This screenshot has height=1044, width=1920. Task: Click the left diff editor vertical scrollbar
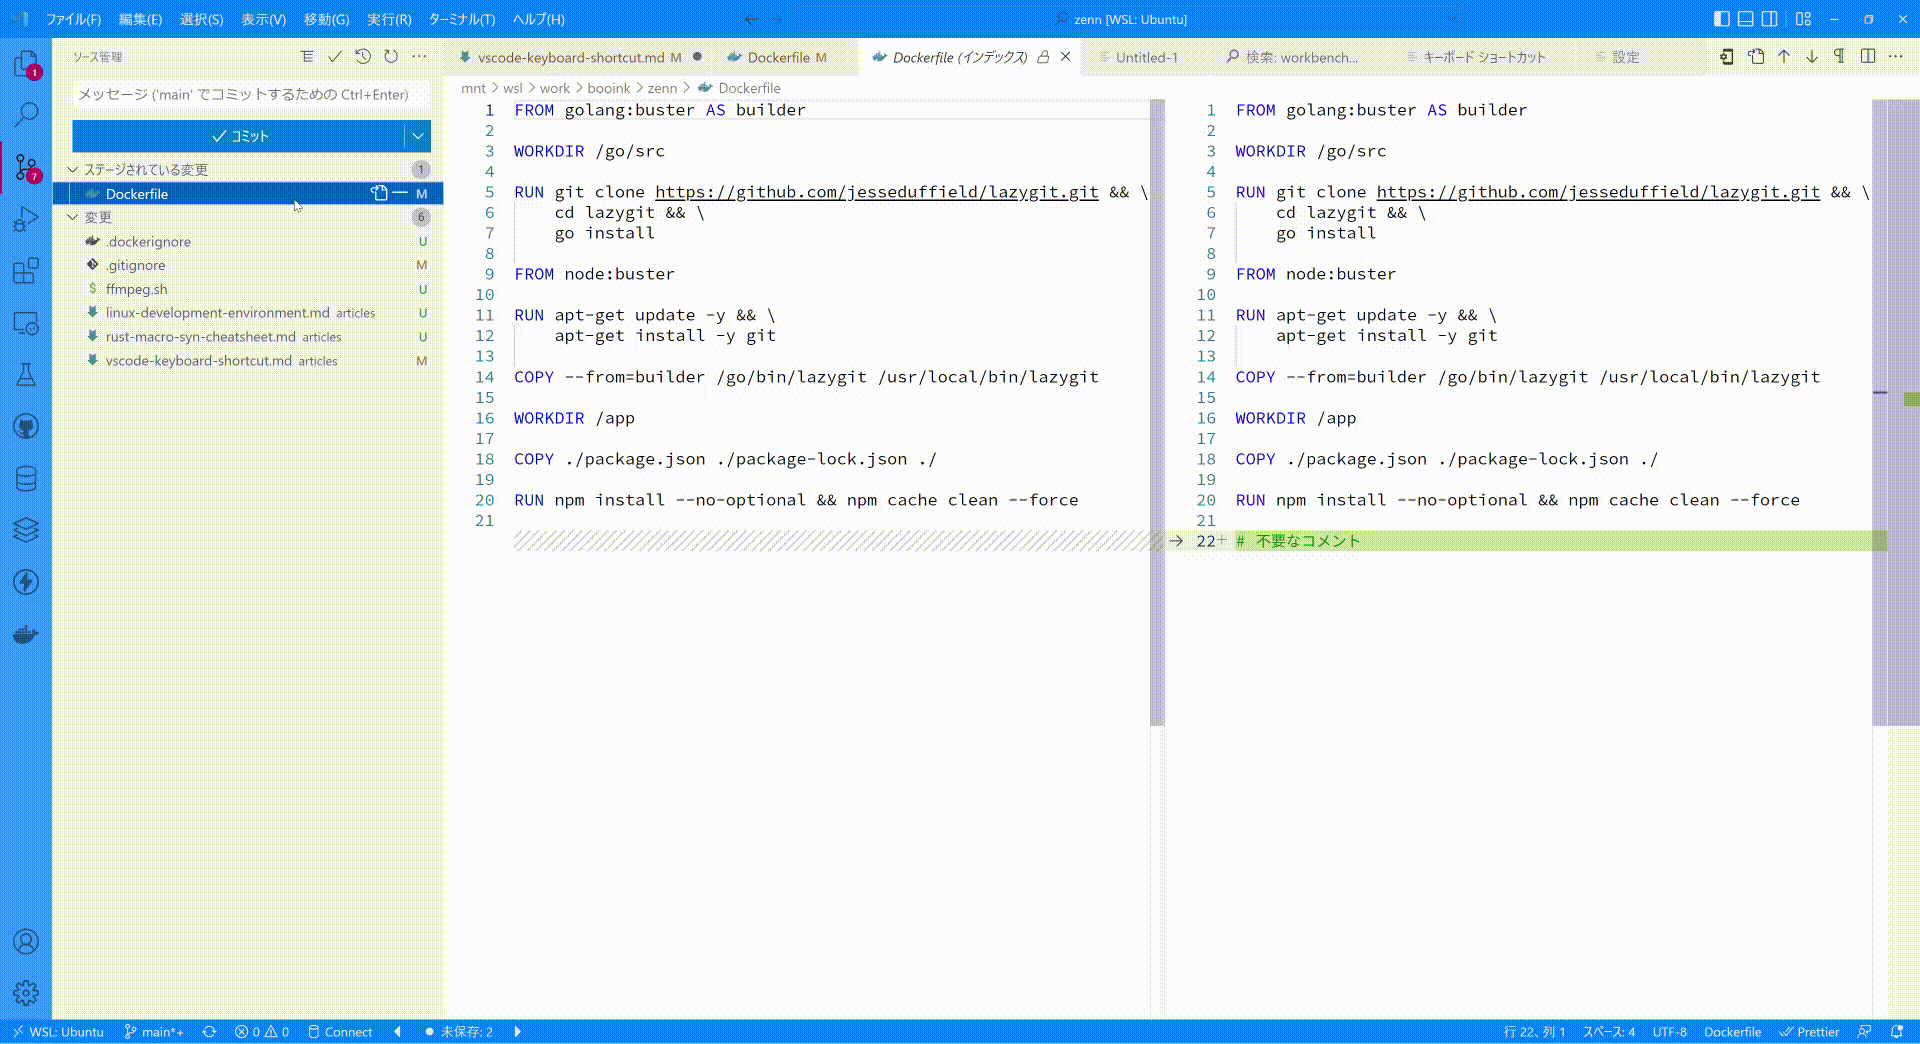[x=1157, y=412]
